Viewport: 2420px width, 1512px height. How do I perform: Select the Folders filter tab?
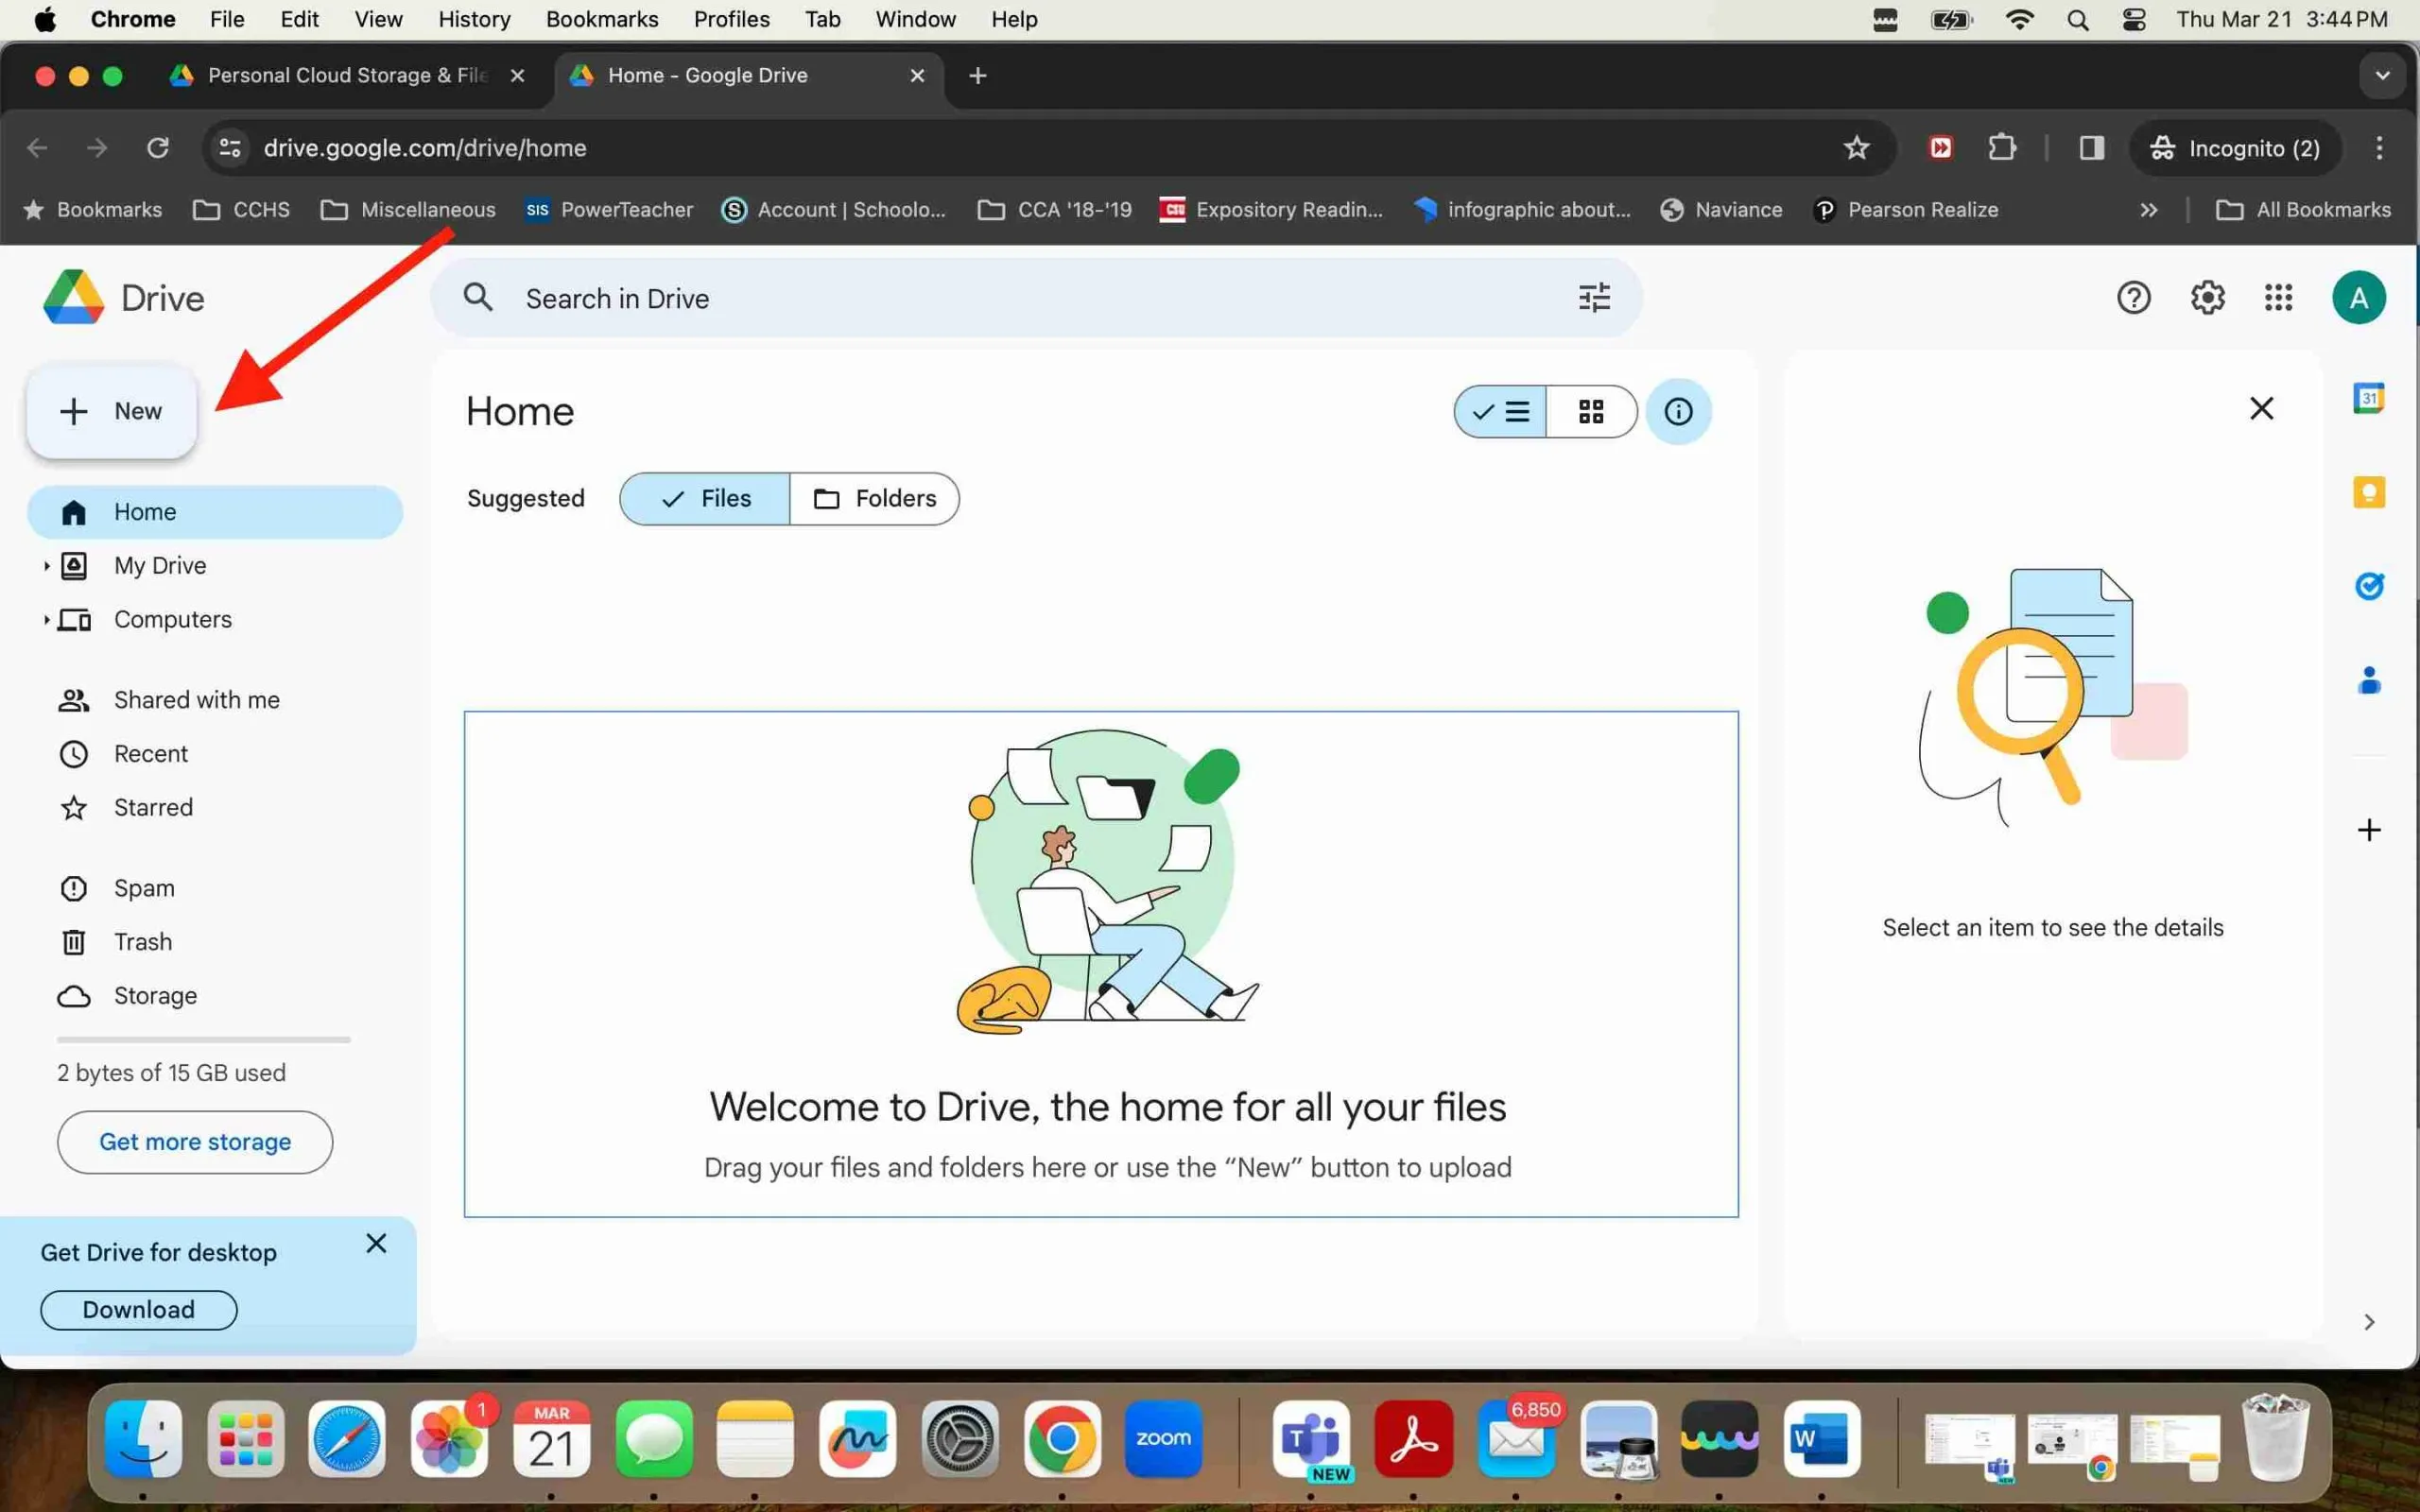(x=874, y=498)
